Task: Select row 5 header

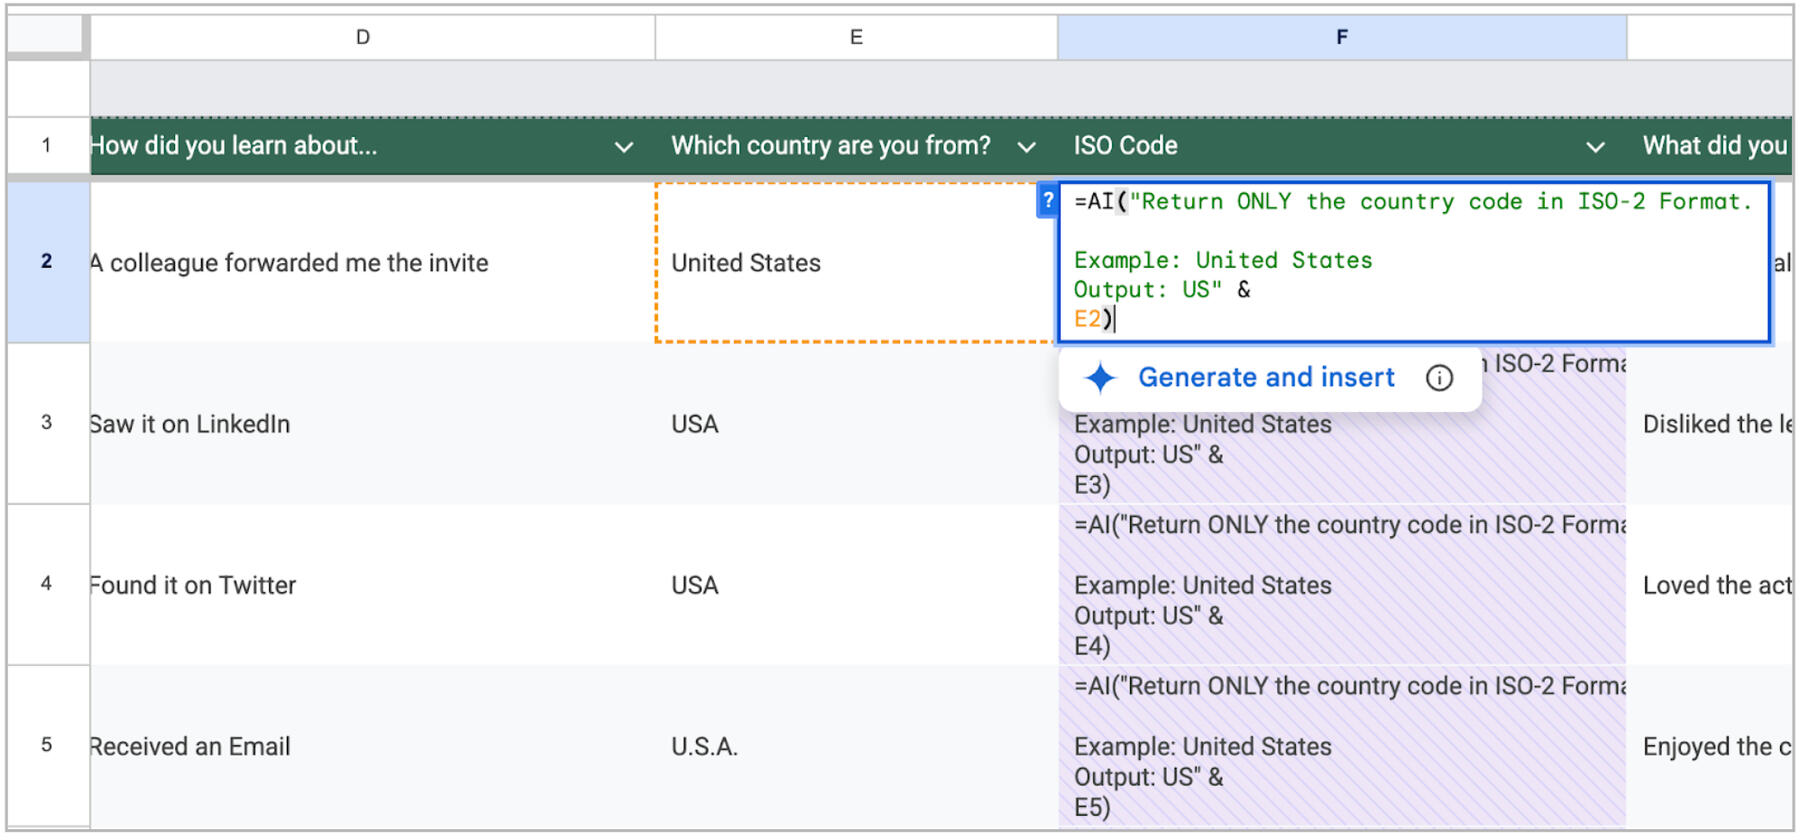Action: click(47, 745)
